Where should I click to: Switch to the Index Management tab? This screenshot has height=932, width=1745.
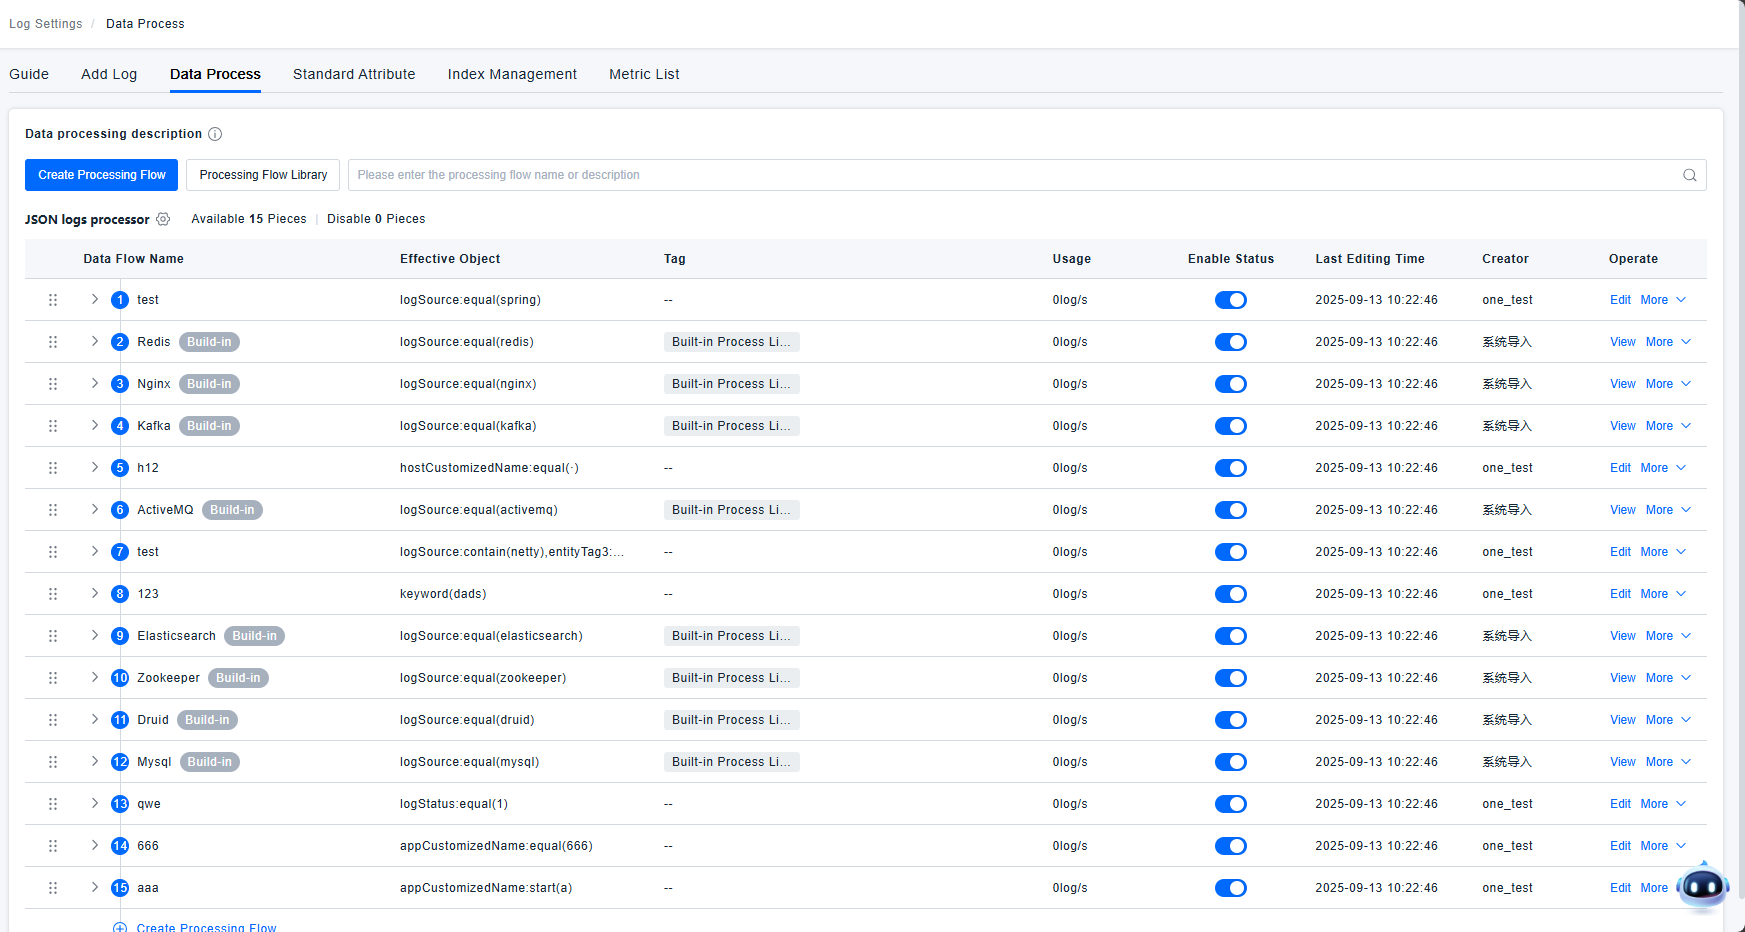(512, 74)
